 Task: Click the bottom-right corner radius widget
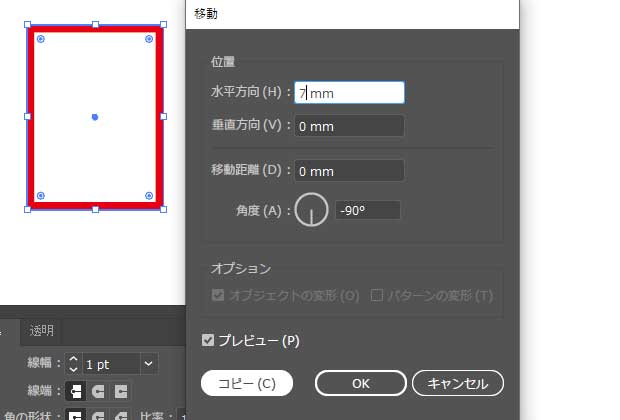(x=149, y=196)
